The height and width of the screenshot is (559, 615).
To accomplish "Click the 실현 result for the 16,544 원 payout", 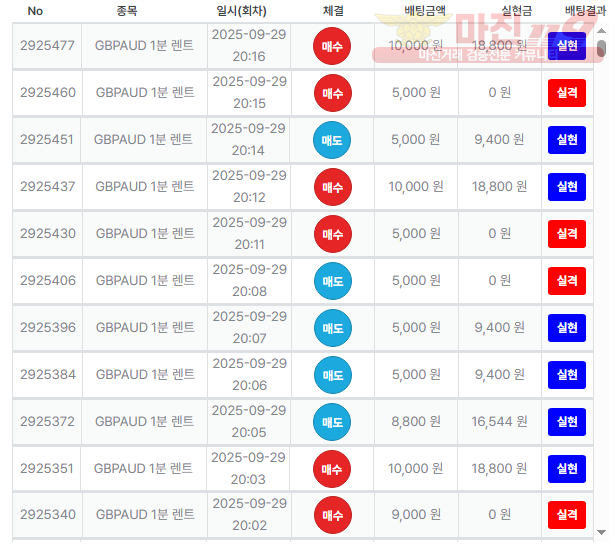I will pos(567,422).
